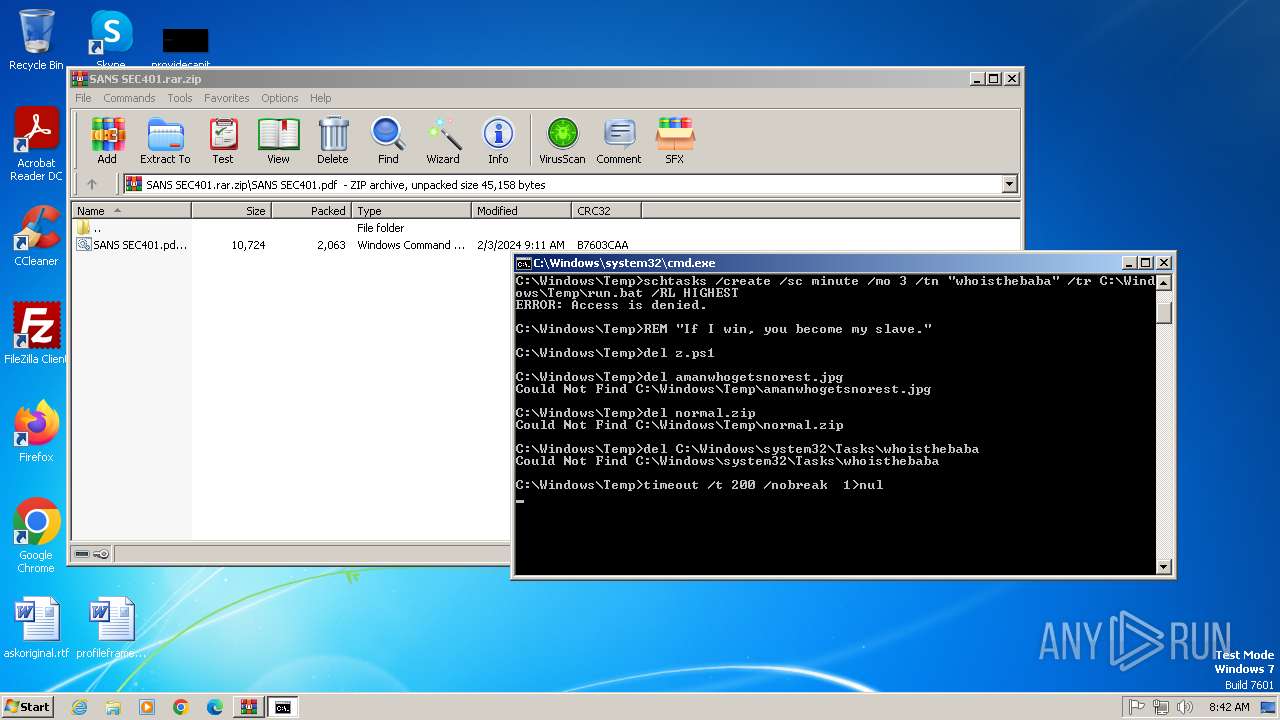Sort the file list by the Size column

click(232, 211)
